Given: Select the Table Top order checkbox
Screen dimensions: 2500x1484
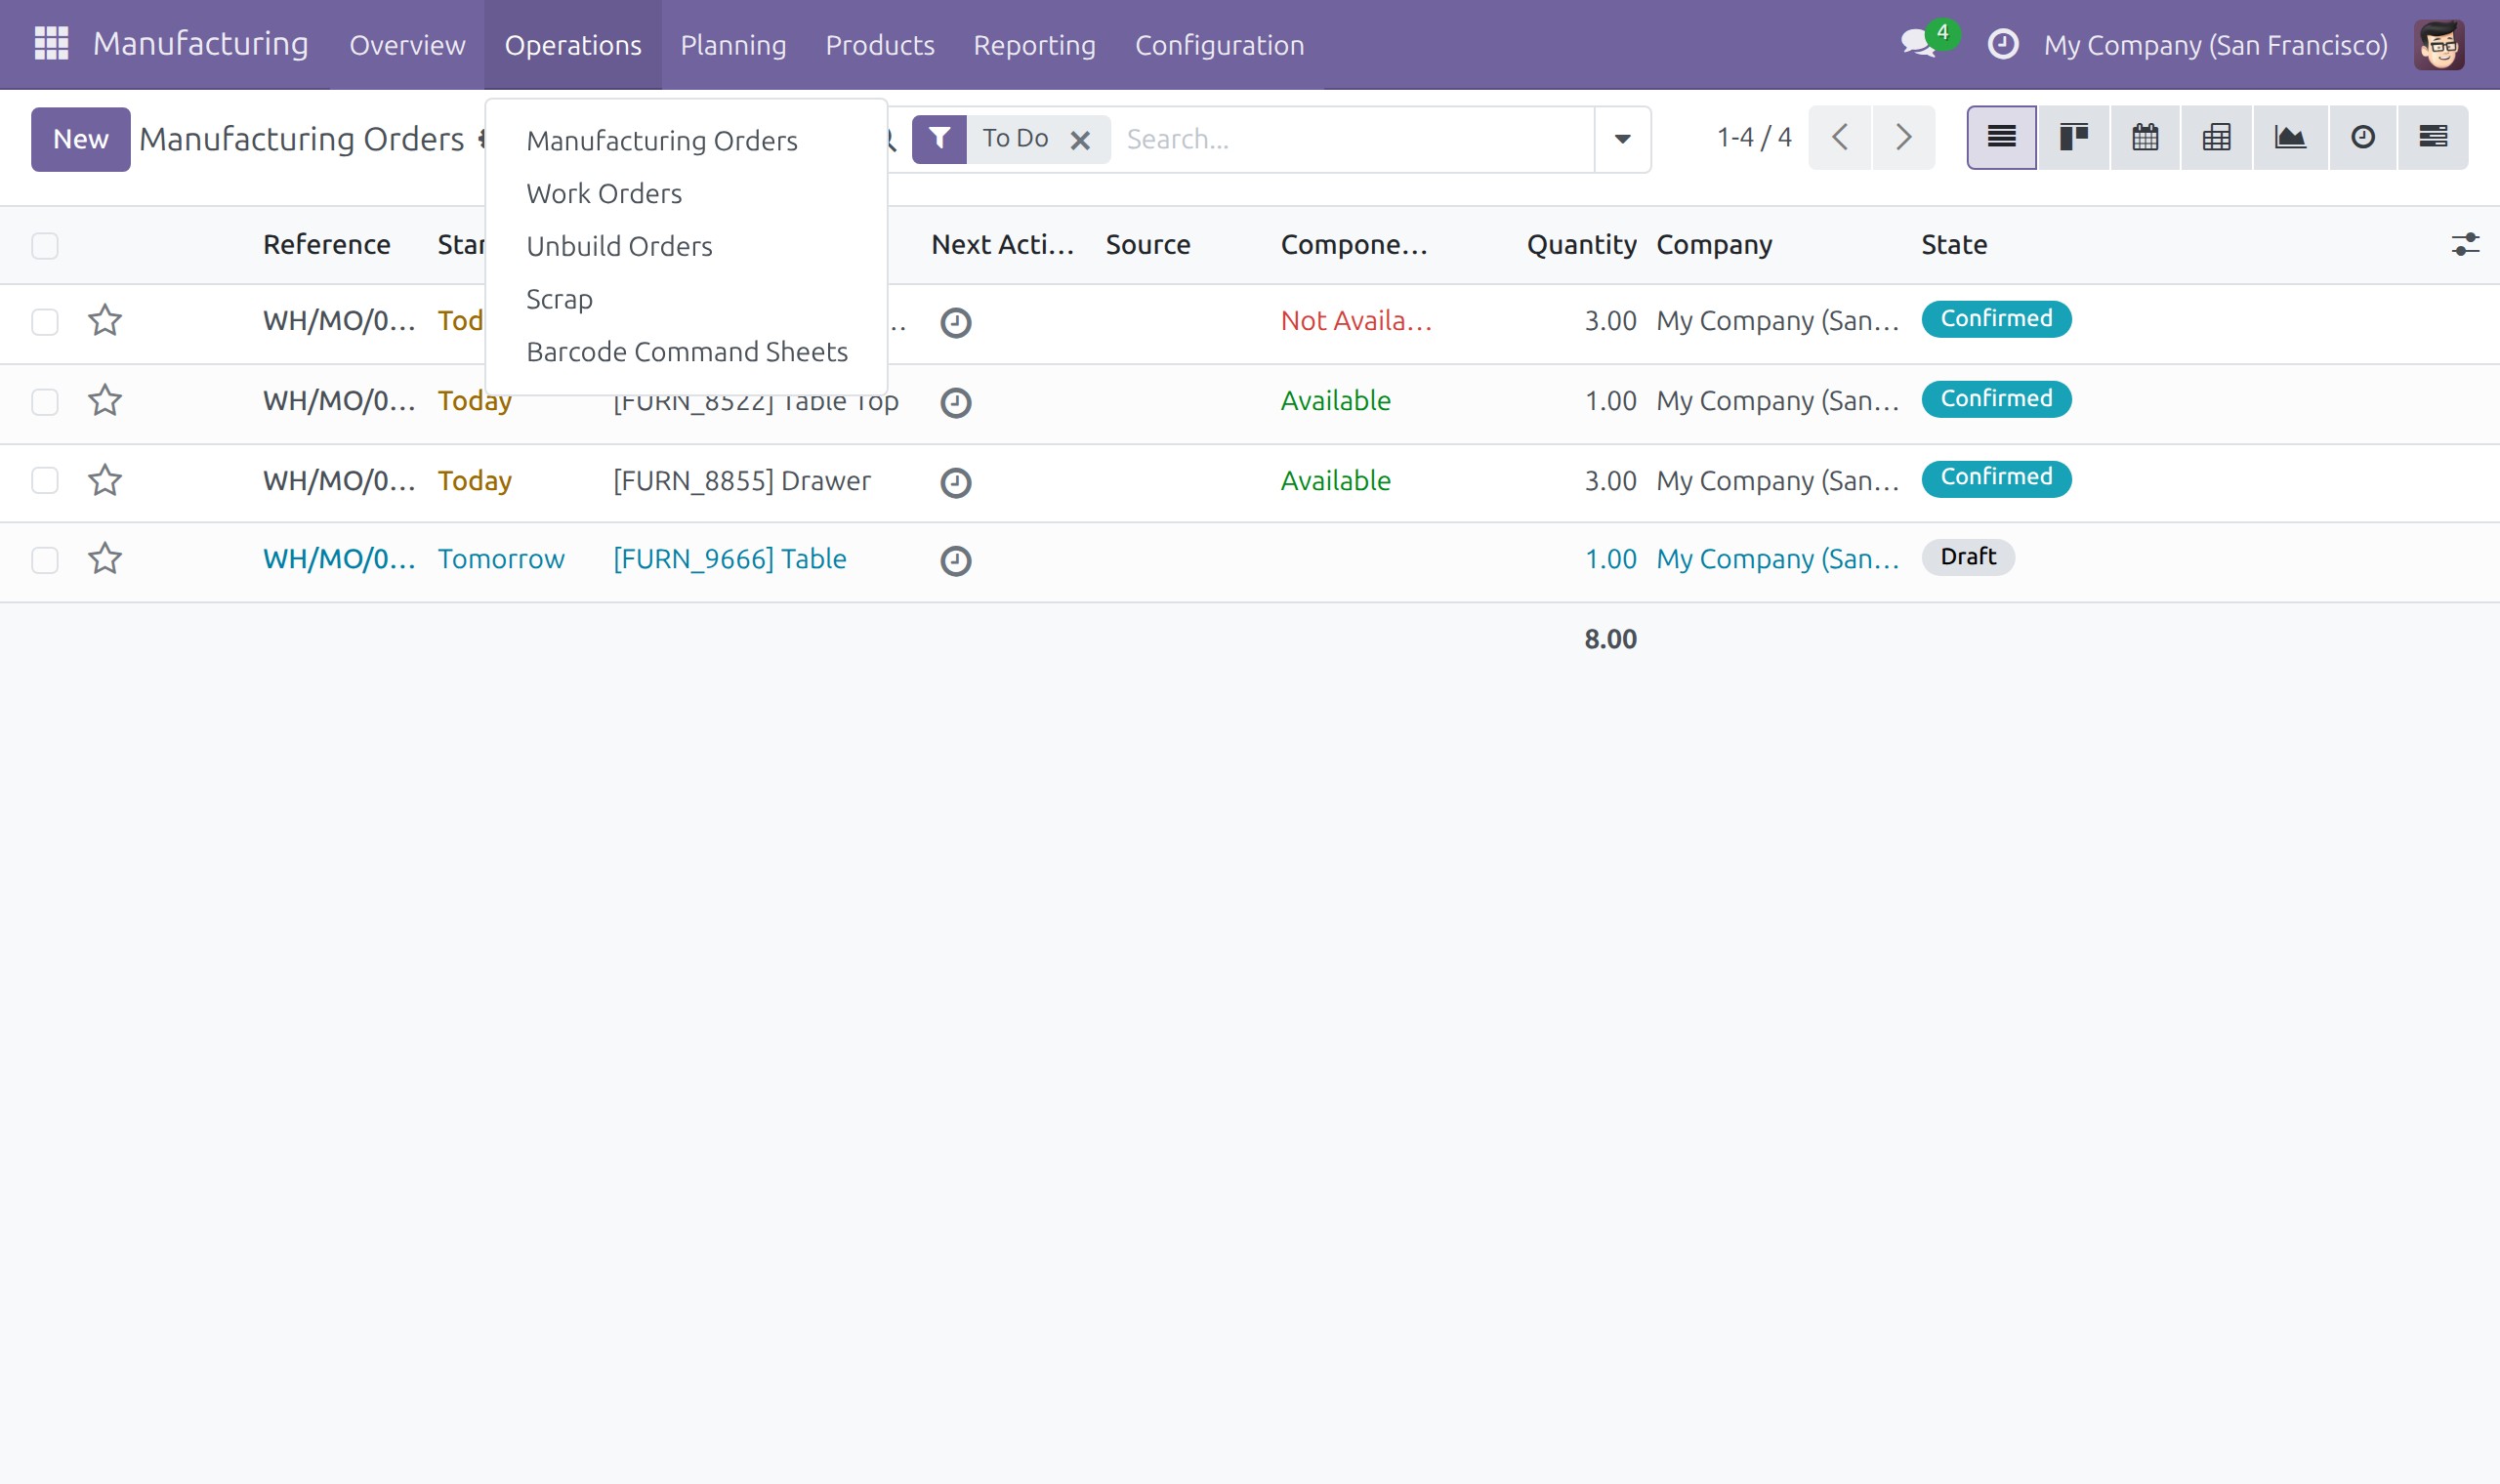Looking at the screenshot, I should tap(45, 401).
